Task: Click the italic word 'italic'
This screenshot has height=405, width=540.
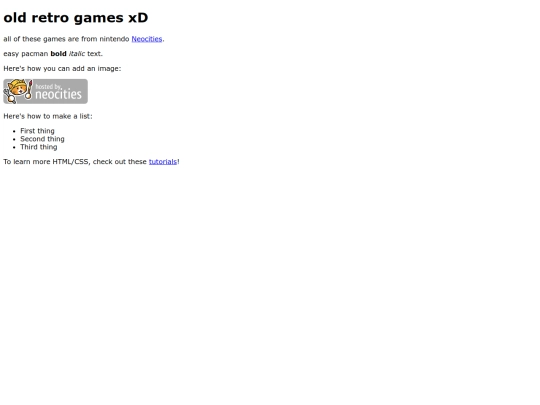Action: (77, 54)
